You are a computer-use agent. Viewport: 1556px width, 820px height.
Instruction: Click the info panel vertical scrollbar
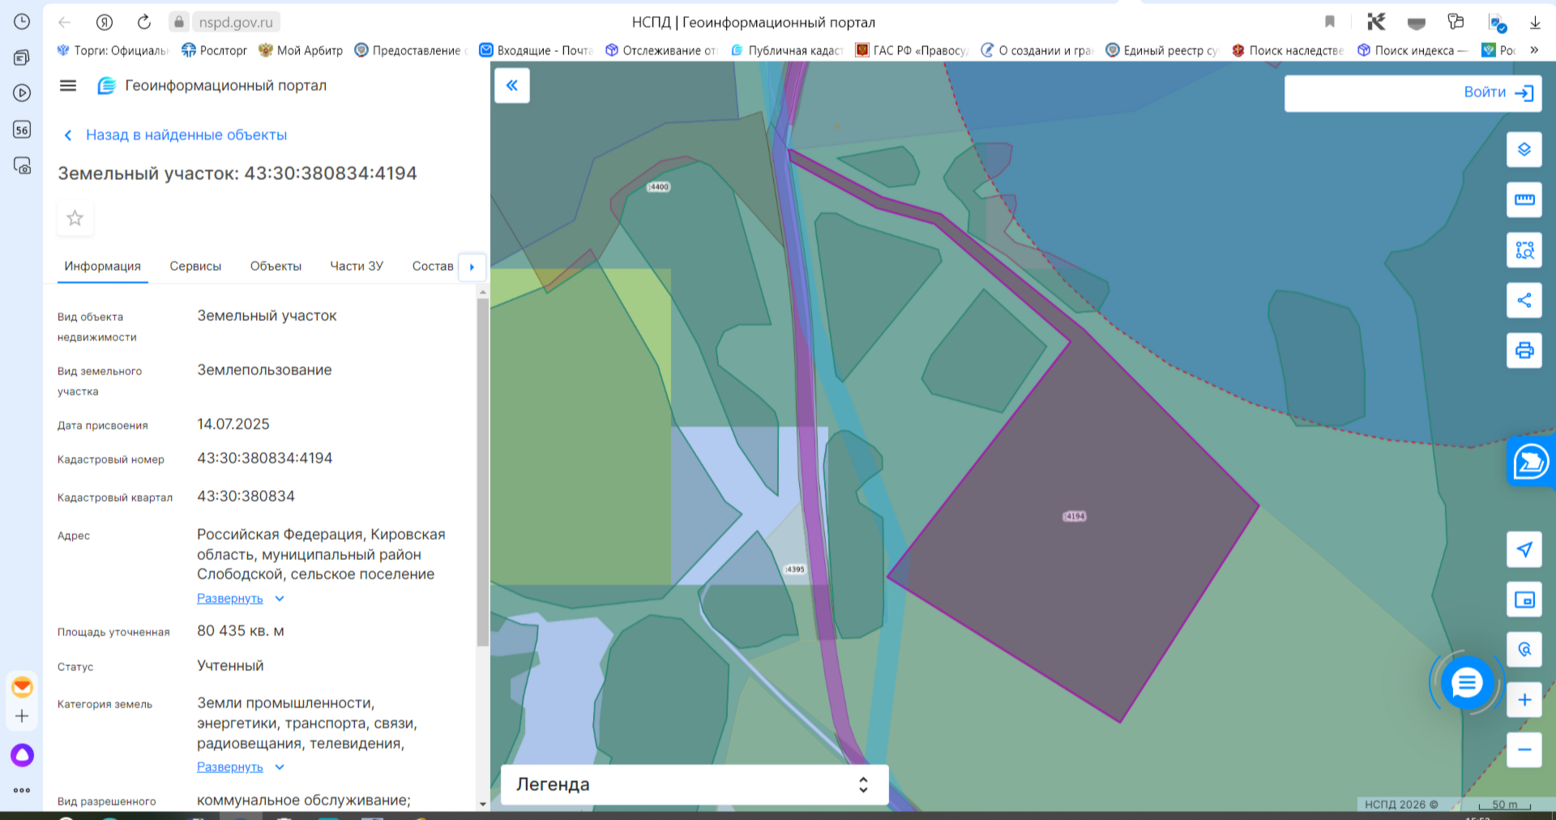click(483, 470)
